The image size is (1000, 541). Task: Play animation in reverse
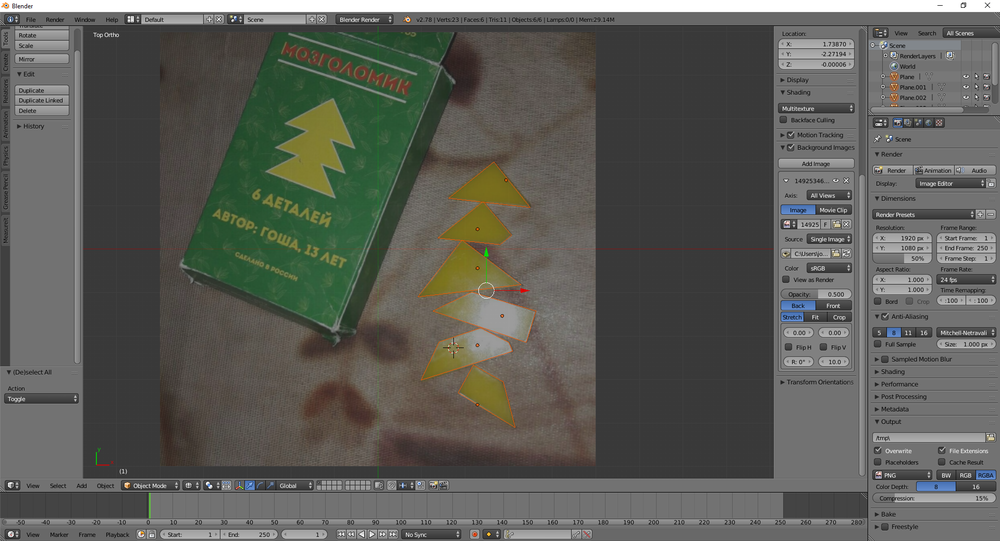(x=362, y=535)
